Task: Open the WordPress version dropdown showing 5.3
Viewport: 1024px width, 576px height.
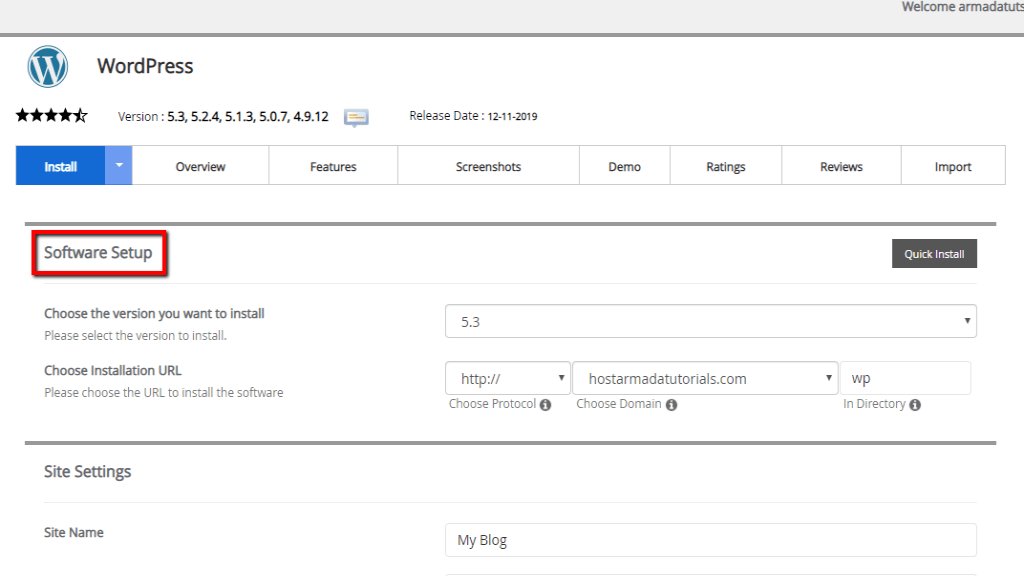Action: coord(711,321)
